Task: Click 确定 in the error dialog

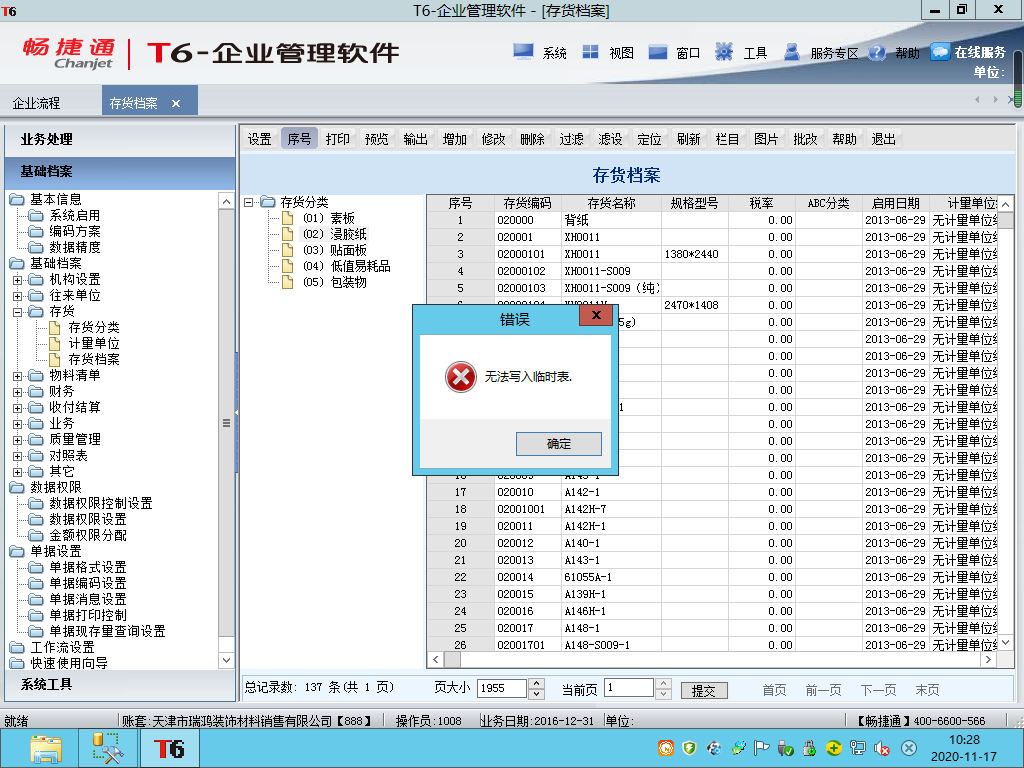Action: [558, 444]
